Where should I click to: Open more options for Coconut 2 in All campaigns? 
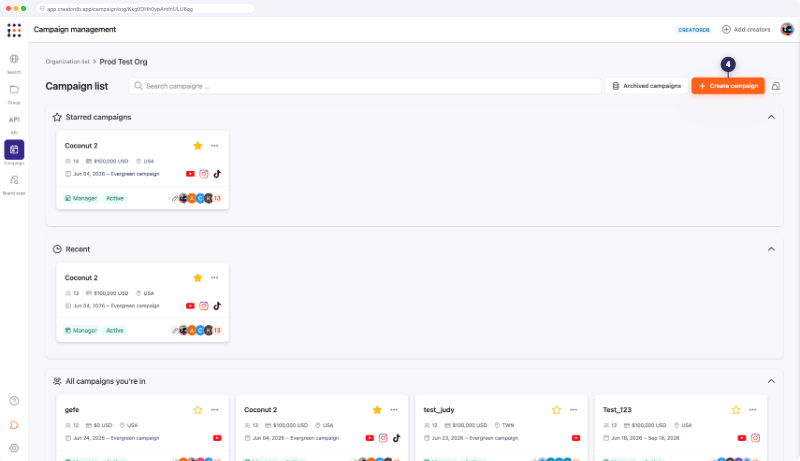click(394, 410)
